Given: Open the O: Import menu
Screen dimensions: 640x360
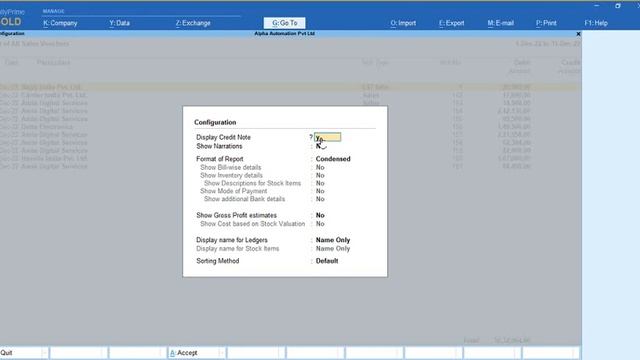Looking at the screenshot, I should [403, 23].
